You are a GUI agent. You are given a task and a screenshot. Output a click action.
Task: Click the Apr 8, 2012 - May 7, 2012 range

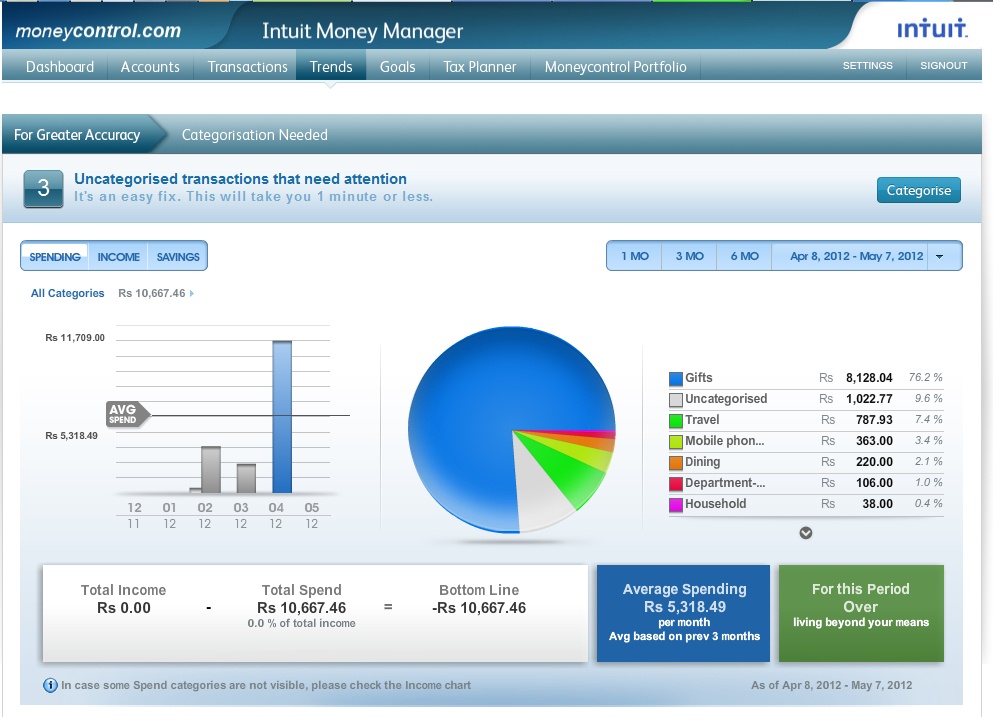pos(856,256)
